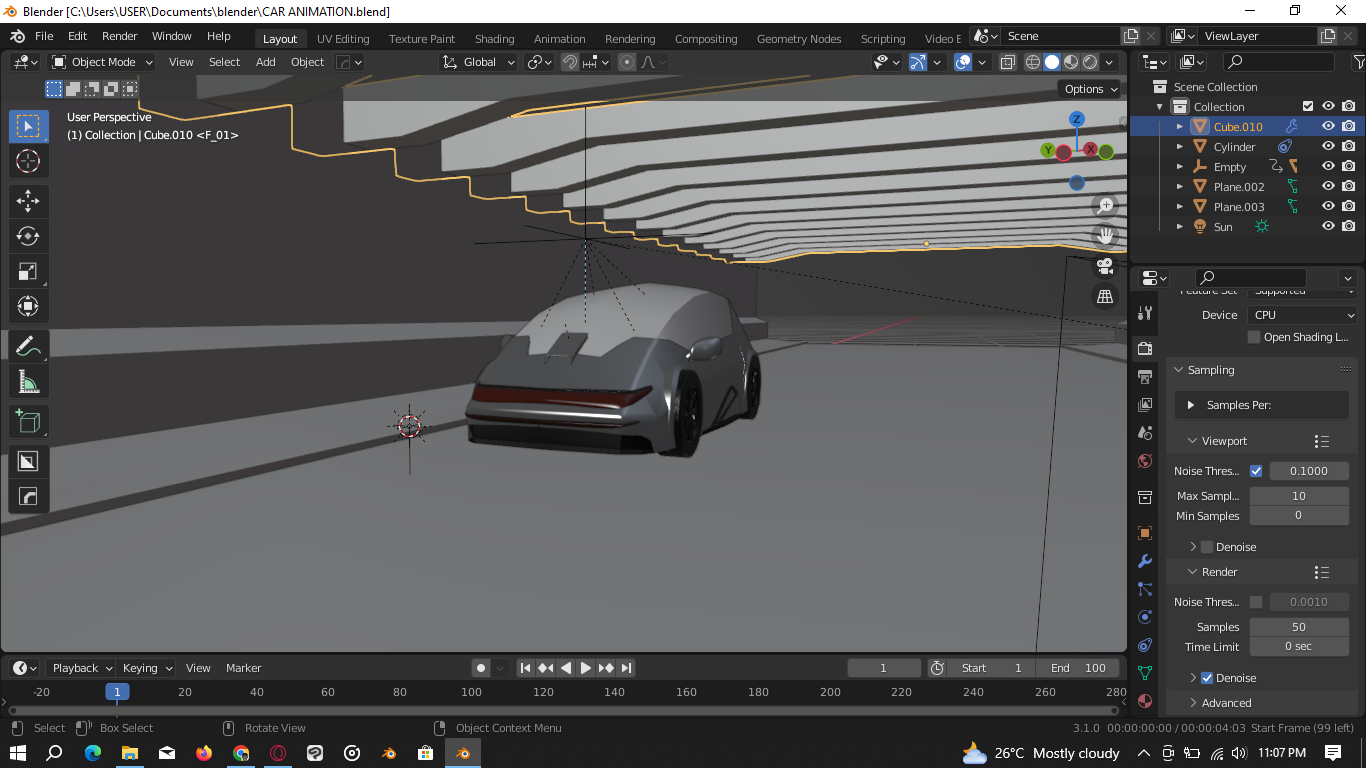Disable Plane.002 in renders camera icon
Viewport: 1366px width, 768px height.
click(1349, 187)
